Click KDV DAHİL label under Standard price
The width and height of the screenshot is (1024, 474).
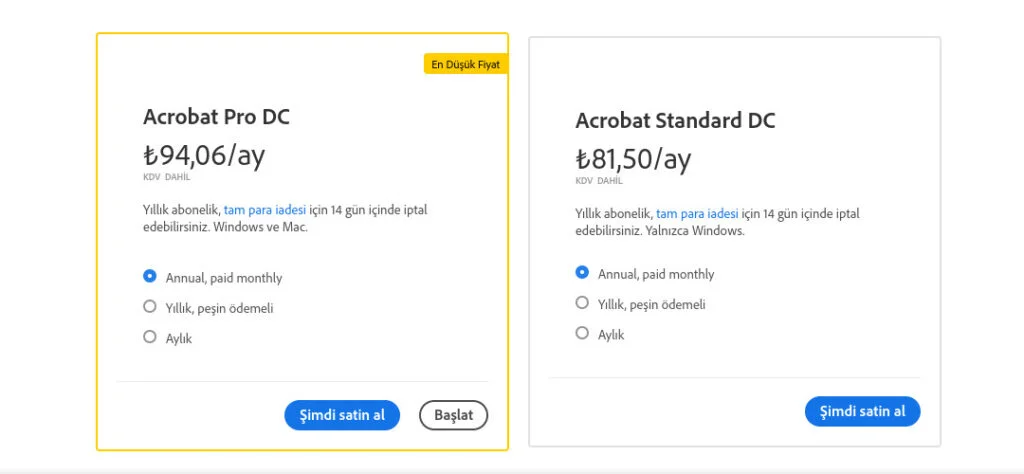599,181
